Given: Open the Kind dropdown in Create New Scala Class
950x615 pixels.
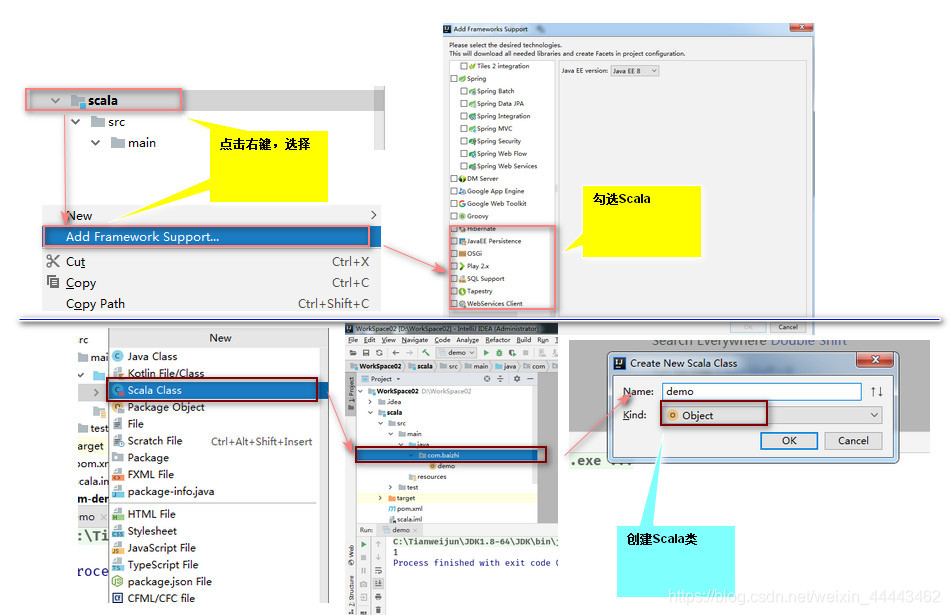Looking at the screenshot, I should coord(771,415).
